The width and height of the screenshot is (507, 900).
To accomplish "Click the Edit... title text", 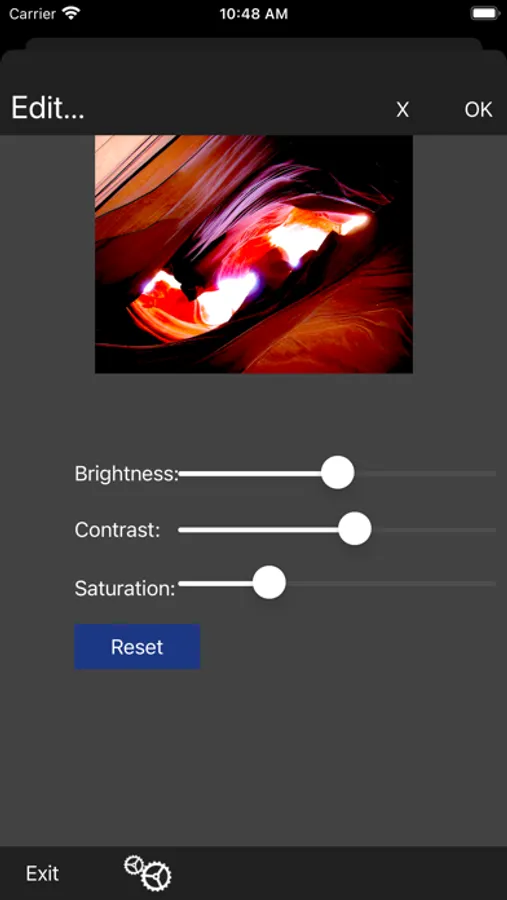I will click(48, 107).
